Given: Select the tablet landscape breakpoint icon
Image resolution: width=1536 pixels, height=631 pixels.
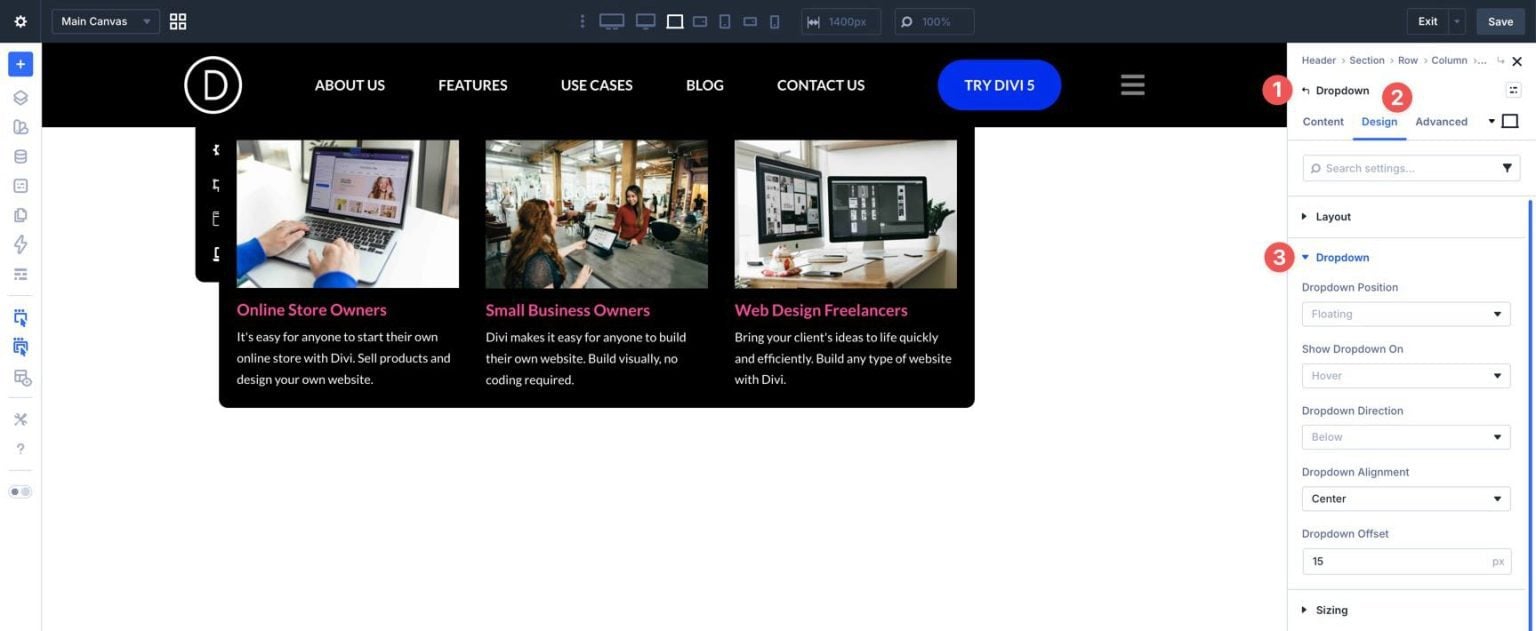Looking at the screenshot, I should pos(700,21).
